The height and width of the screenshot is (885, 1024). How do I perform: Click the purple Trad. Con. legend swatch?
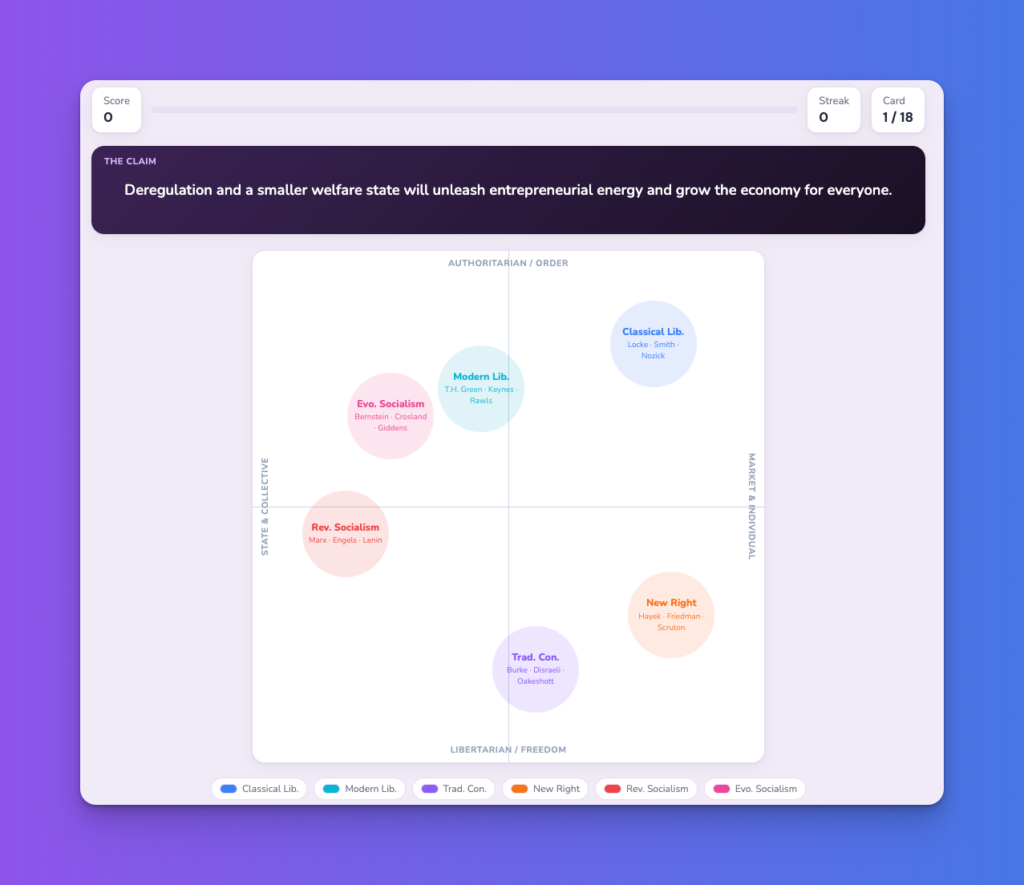tap(430, 788)
